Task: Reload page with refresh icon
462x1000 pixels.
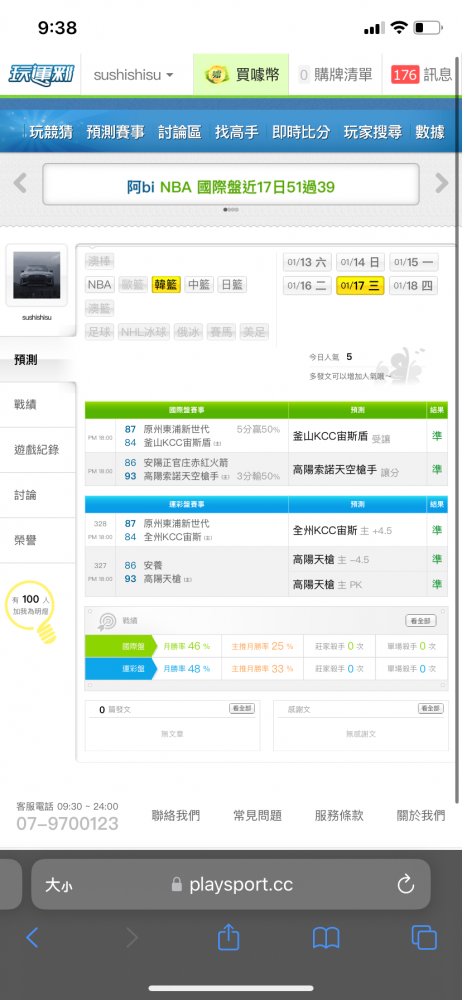Action: point(406,884)
